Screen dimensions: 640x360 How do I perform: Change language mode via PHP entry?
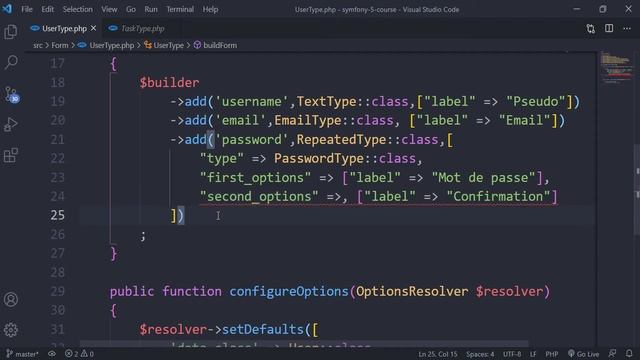[552, 354]
